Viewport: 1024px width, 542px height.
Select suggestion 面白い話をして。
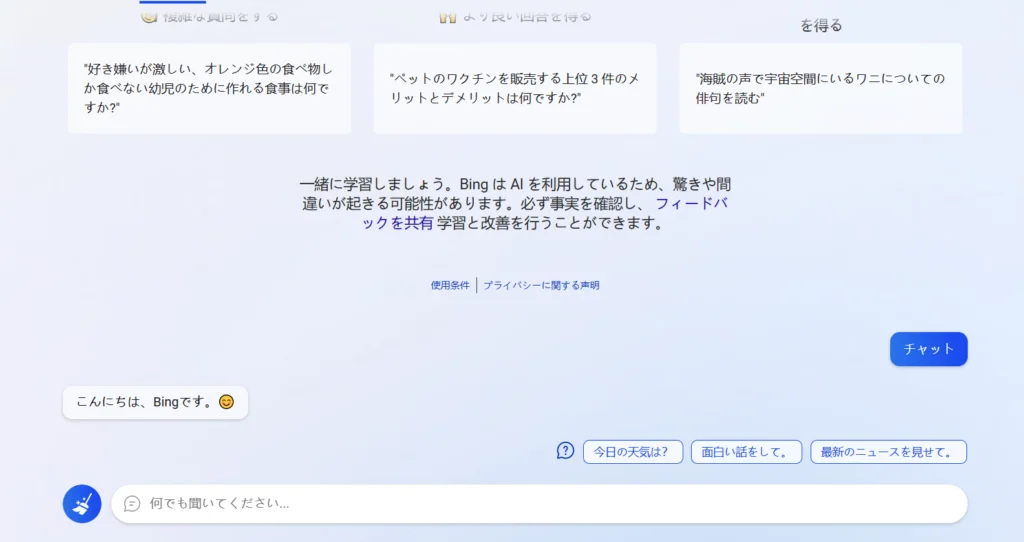coord(746,452)
